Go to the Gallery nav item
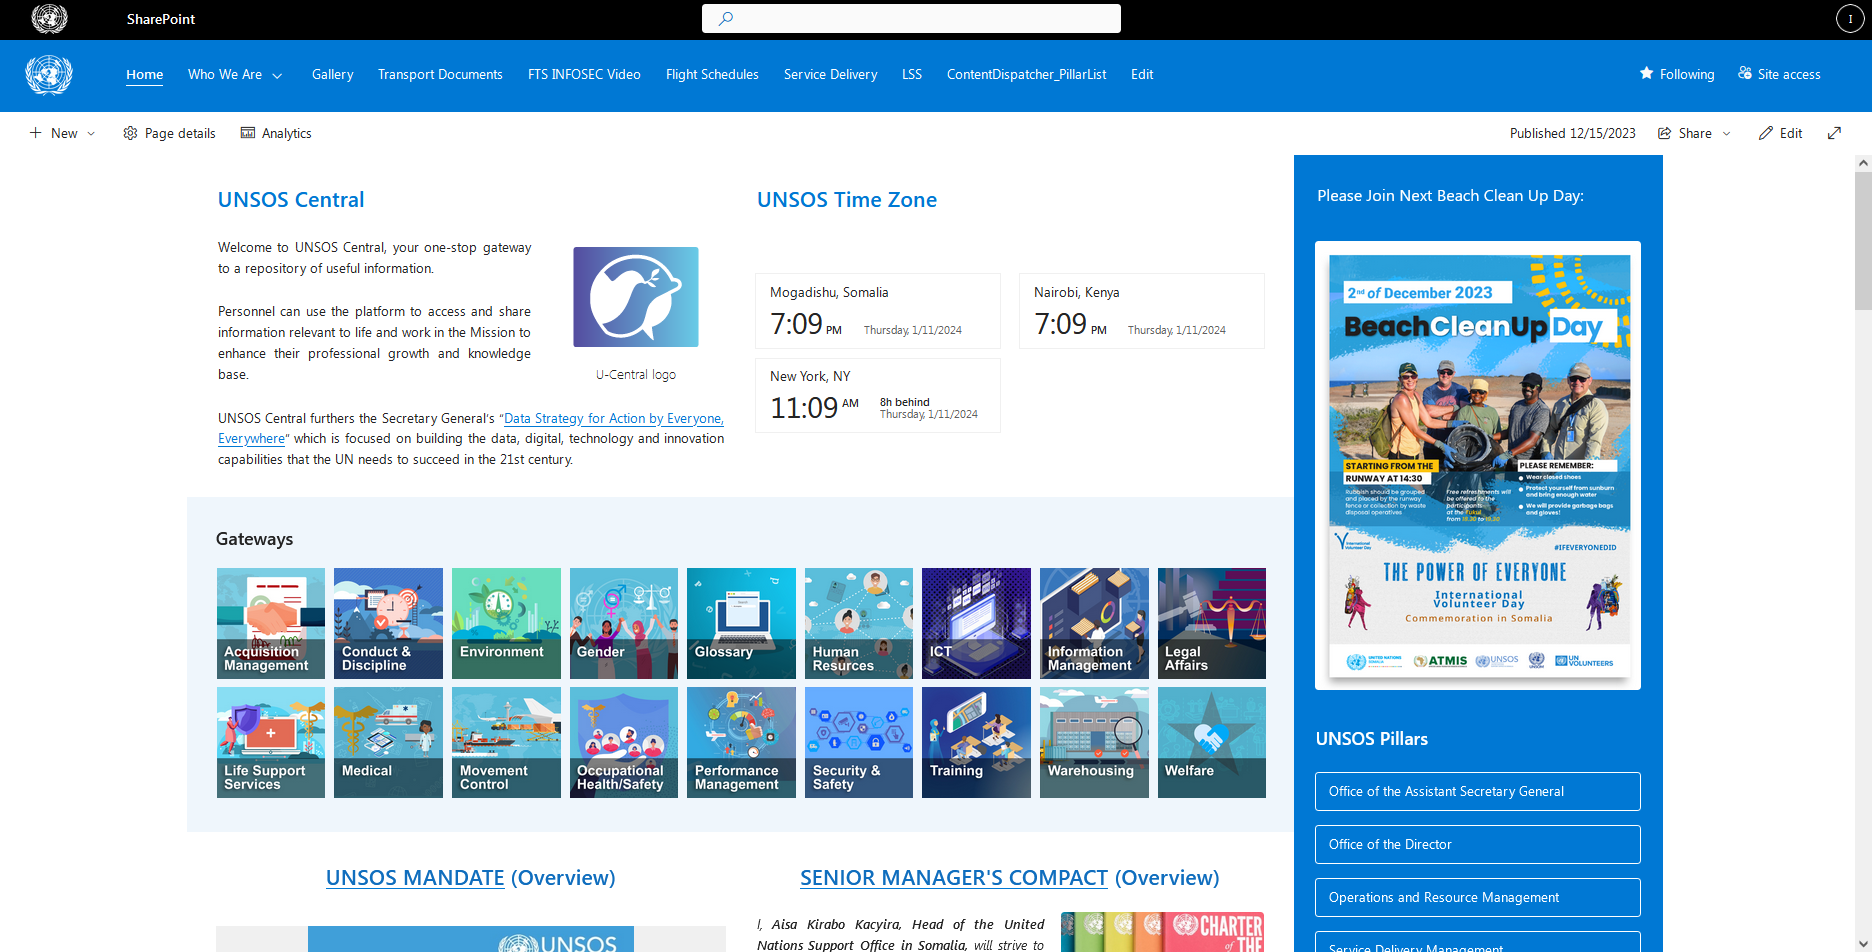 click(x=332, y=74)
